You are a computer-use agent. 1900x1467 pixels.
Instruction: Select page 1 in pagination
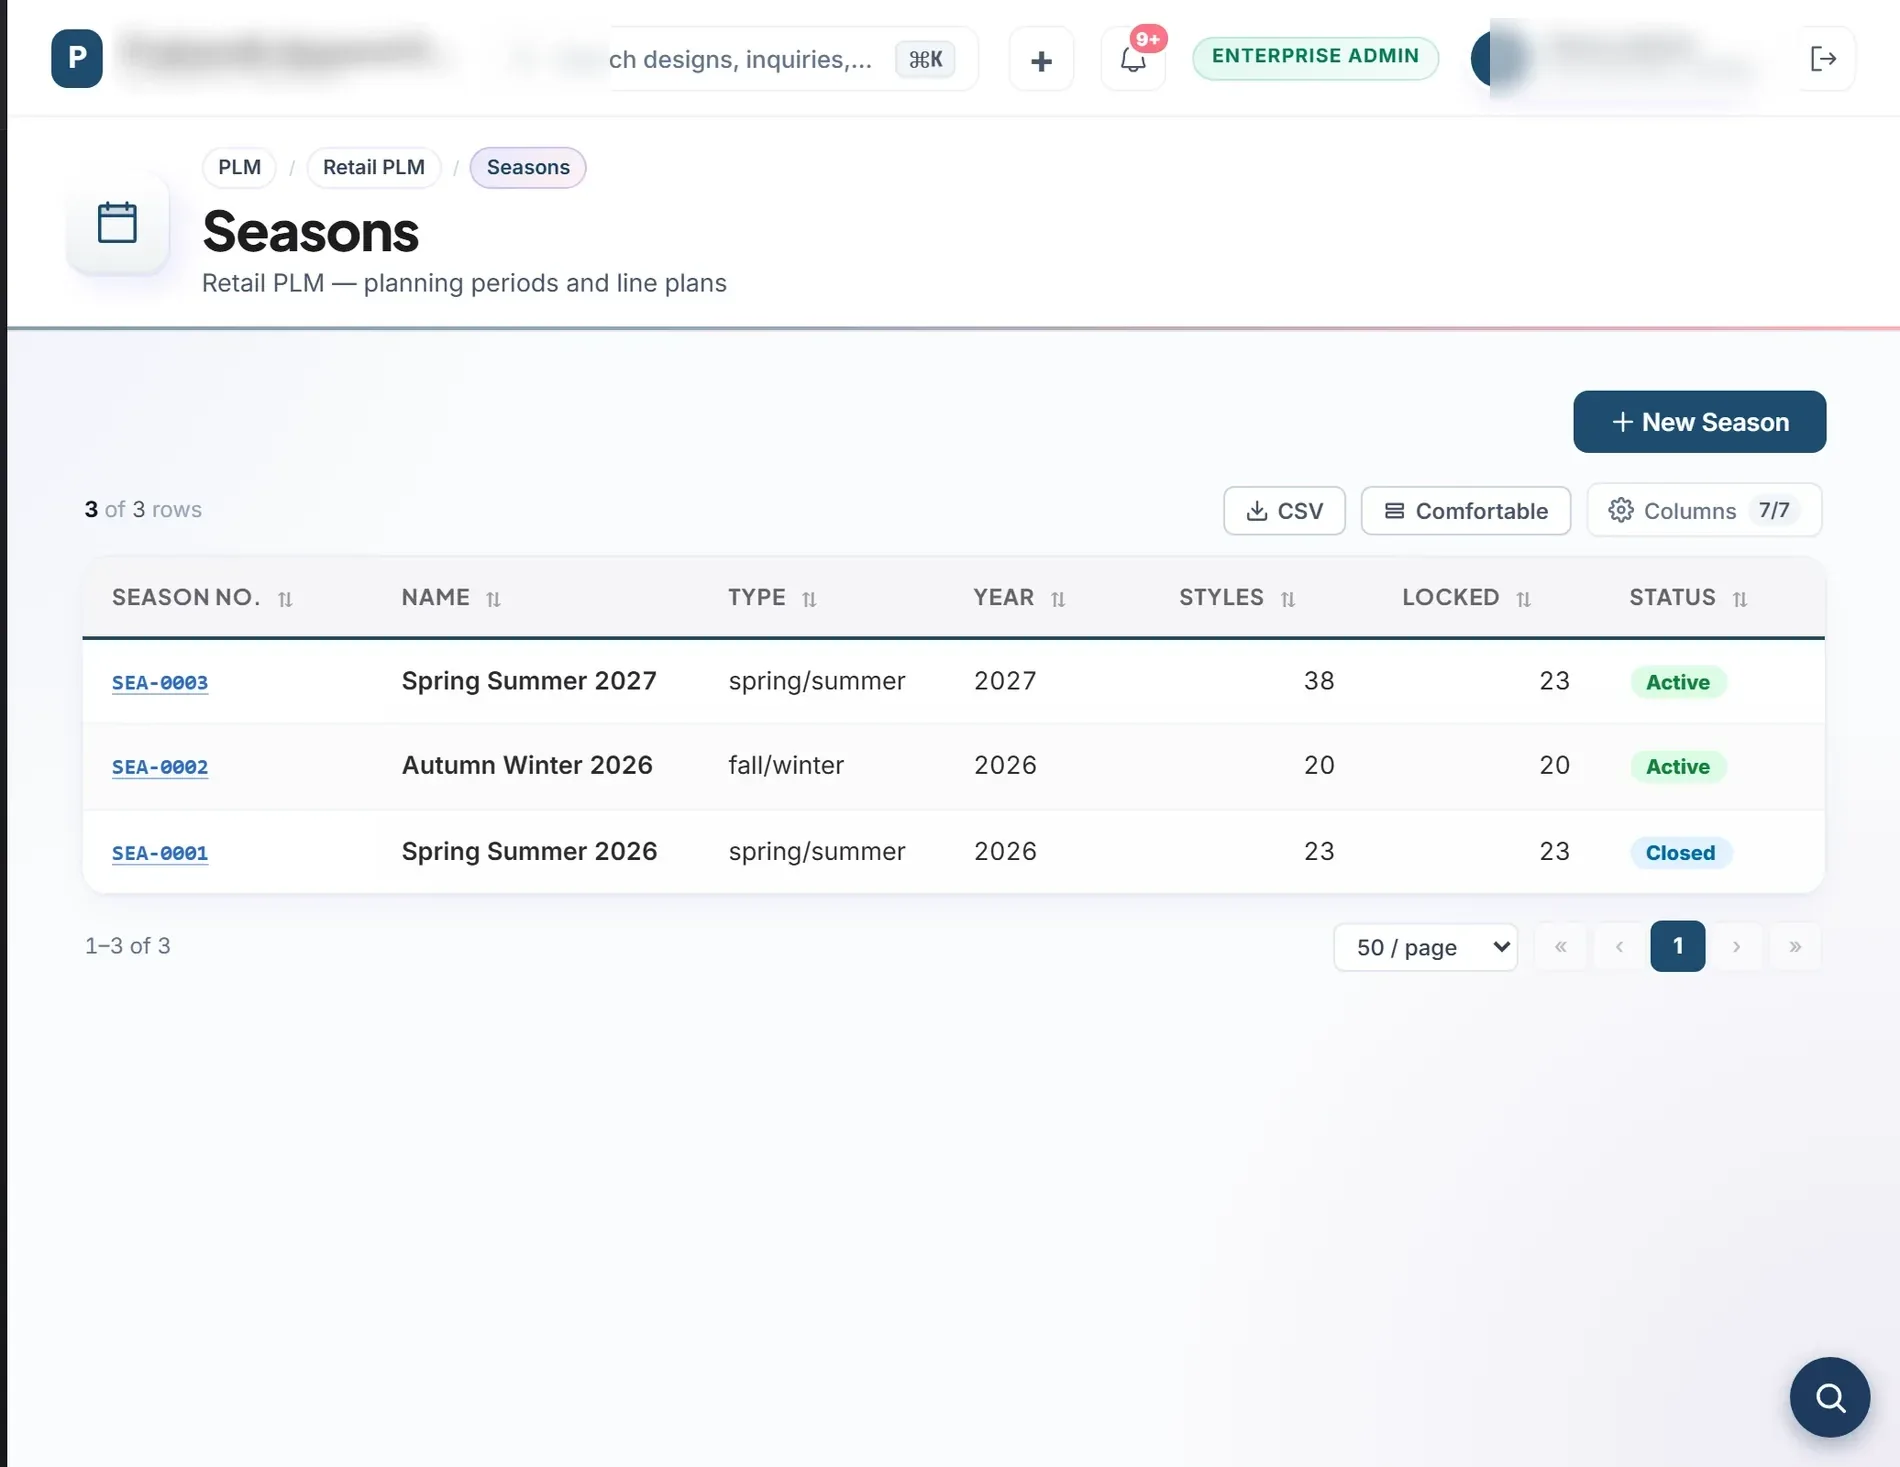click(1677, 946)
